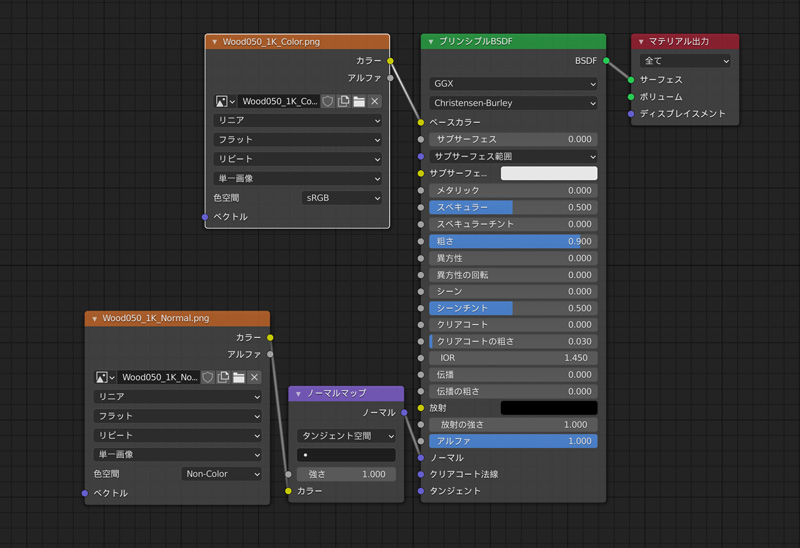
Task: Click open folder icon in Wood050_1K_Color node
Action: 359,101
